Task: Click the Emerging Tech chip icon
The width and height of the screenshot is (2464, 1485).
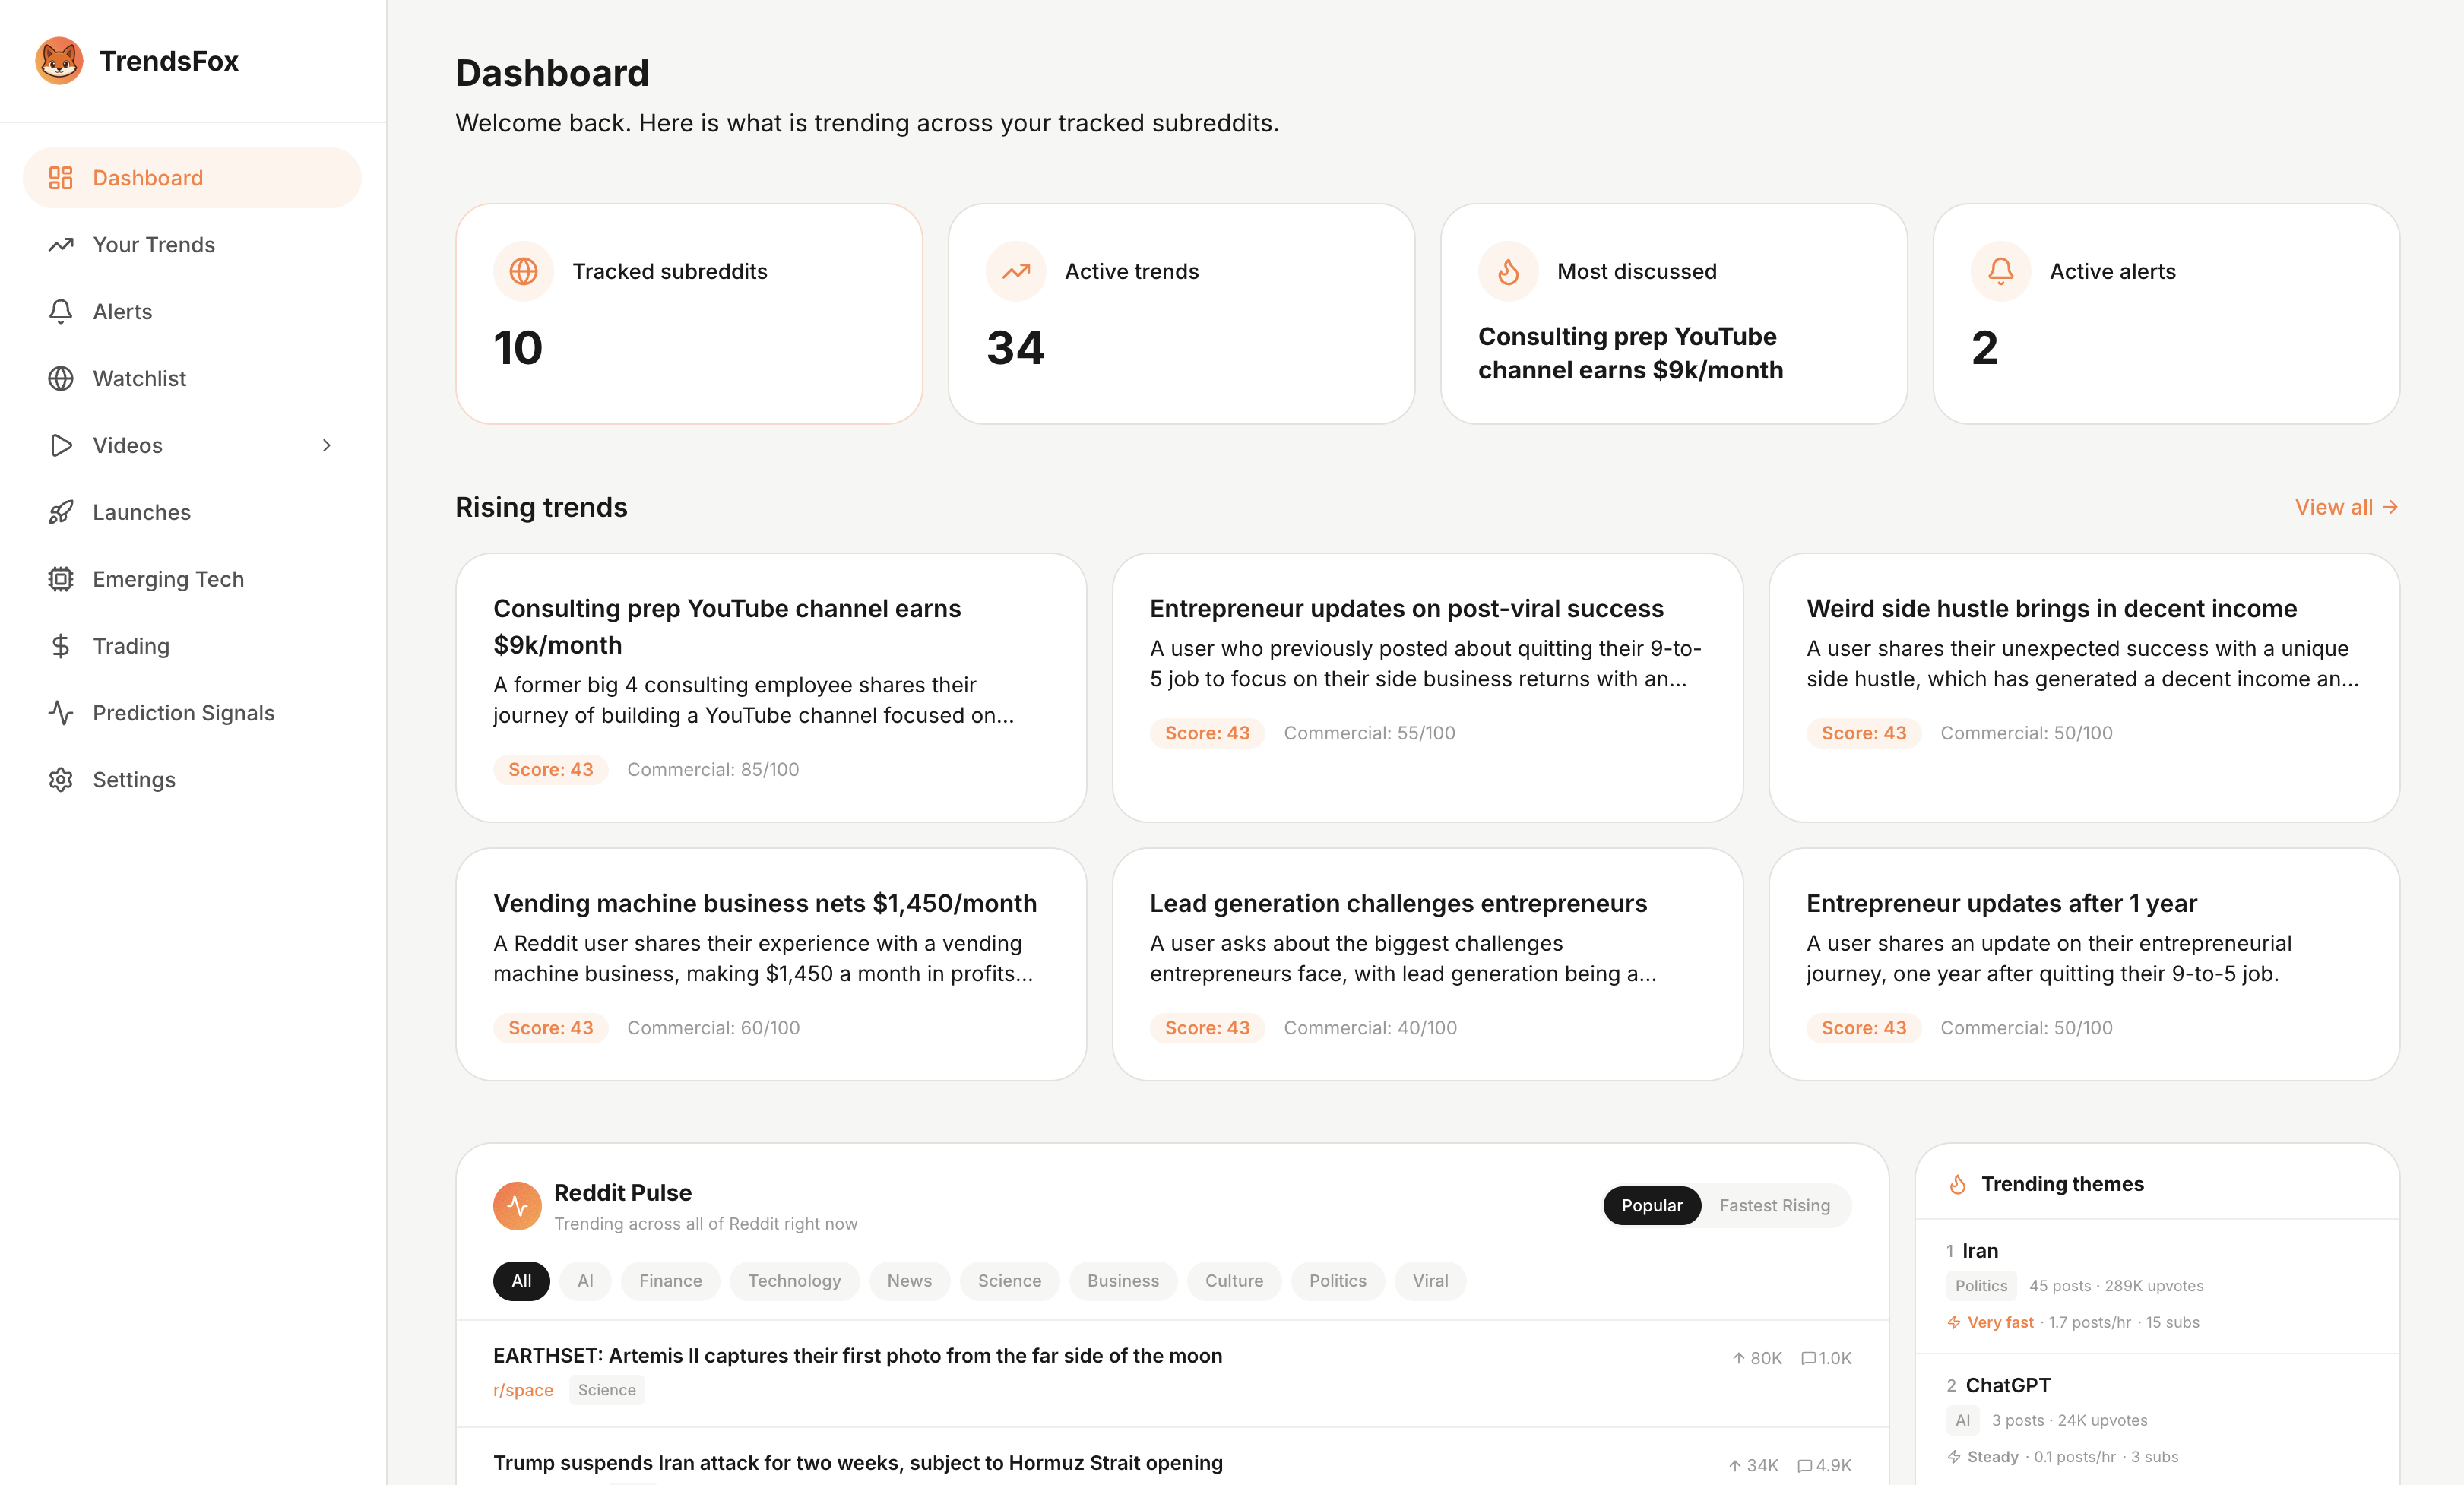Action: [x=61, y=579]
